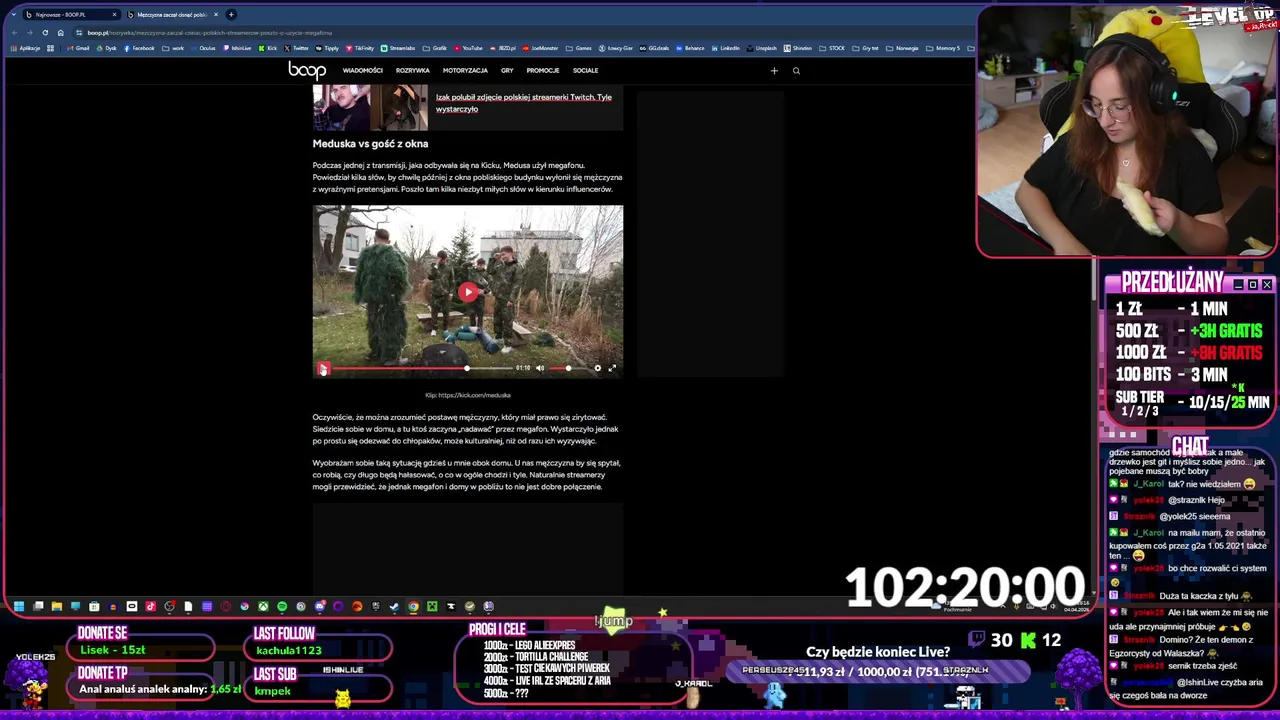Open Steam from the taskbar
The image size is (1280, 720).
pos(394,606)
